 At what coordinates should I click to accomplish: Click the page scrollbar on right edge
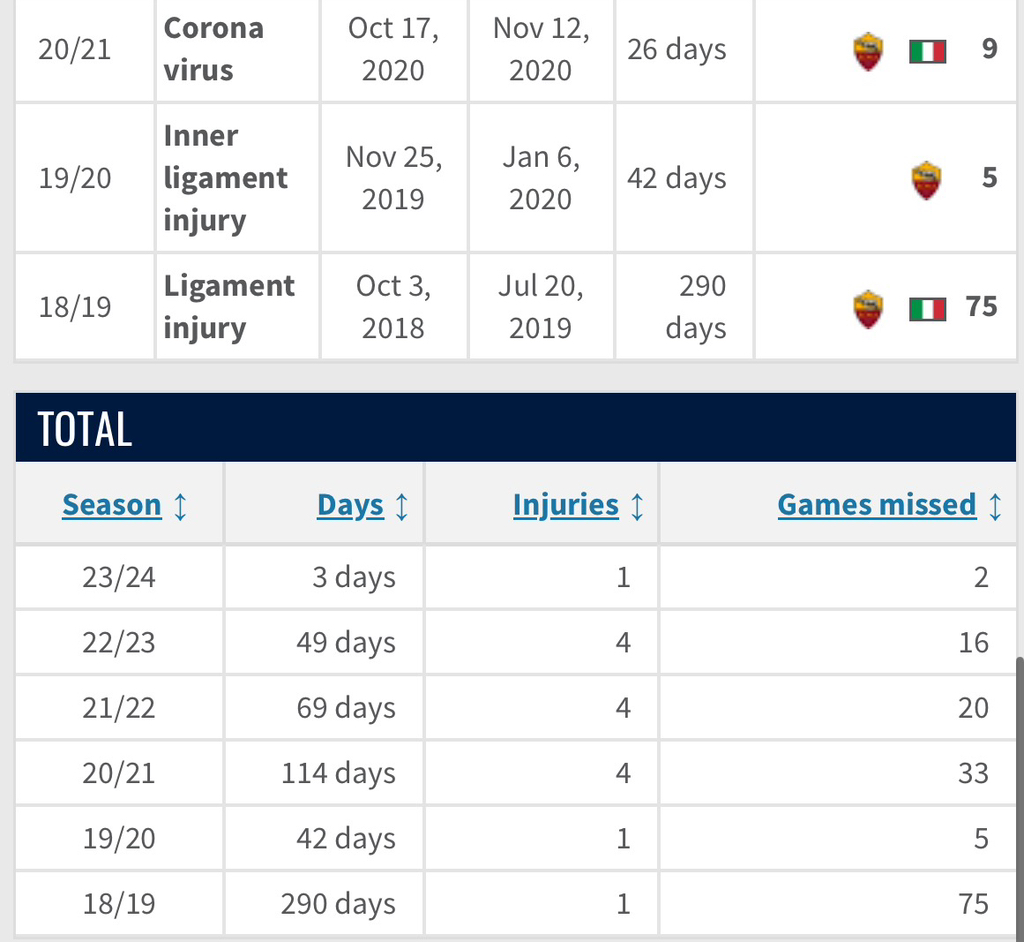1019,797
